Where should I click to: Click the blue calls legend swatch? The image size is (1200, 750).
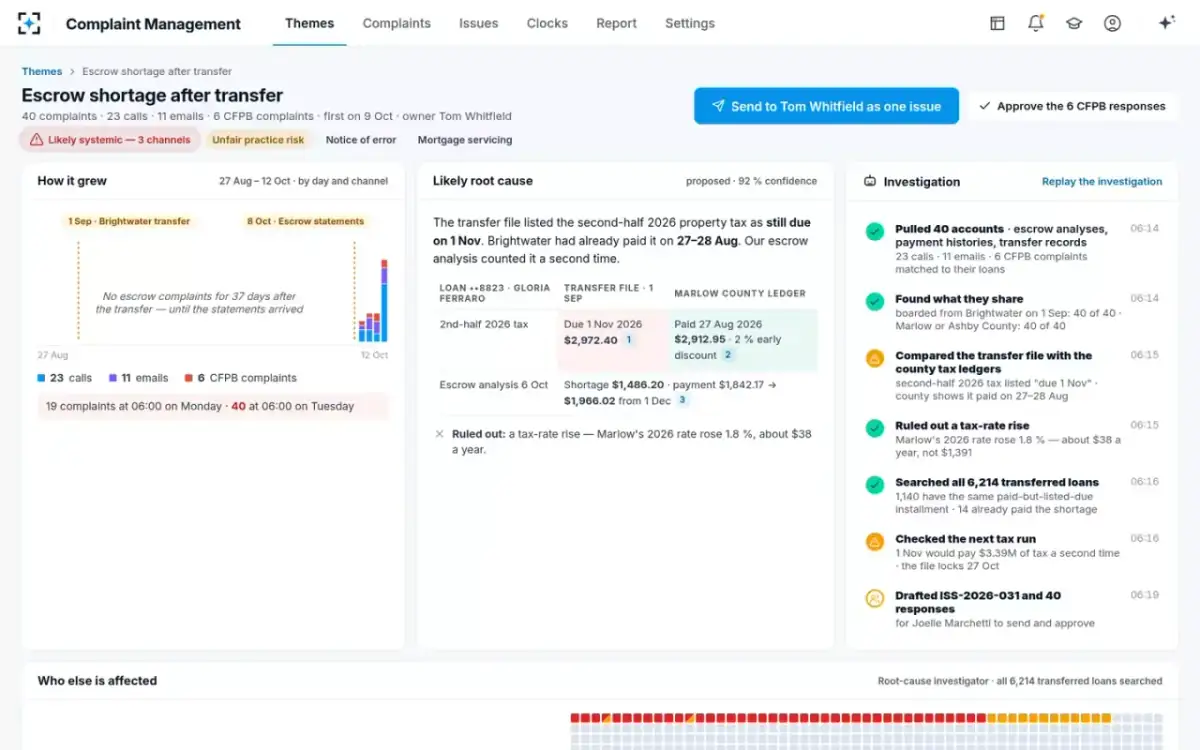[x=41, y=378]
